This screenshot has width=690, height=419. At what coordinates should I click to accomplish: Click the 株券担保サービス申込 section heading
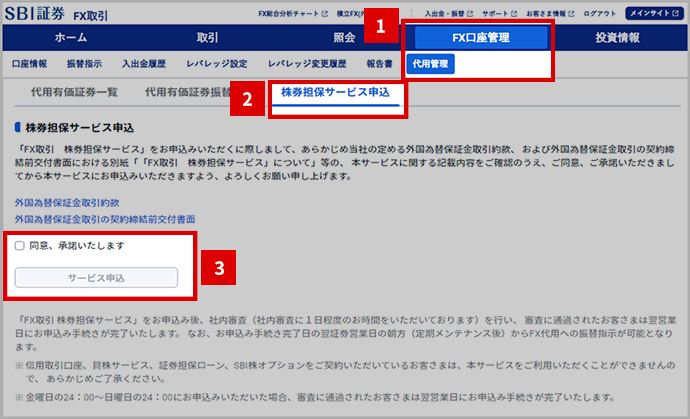(80, 128)
